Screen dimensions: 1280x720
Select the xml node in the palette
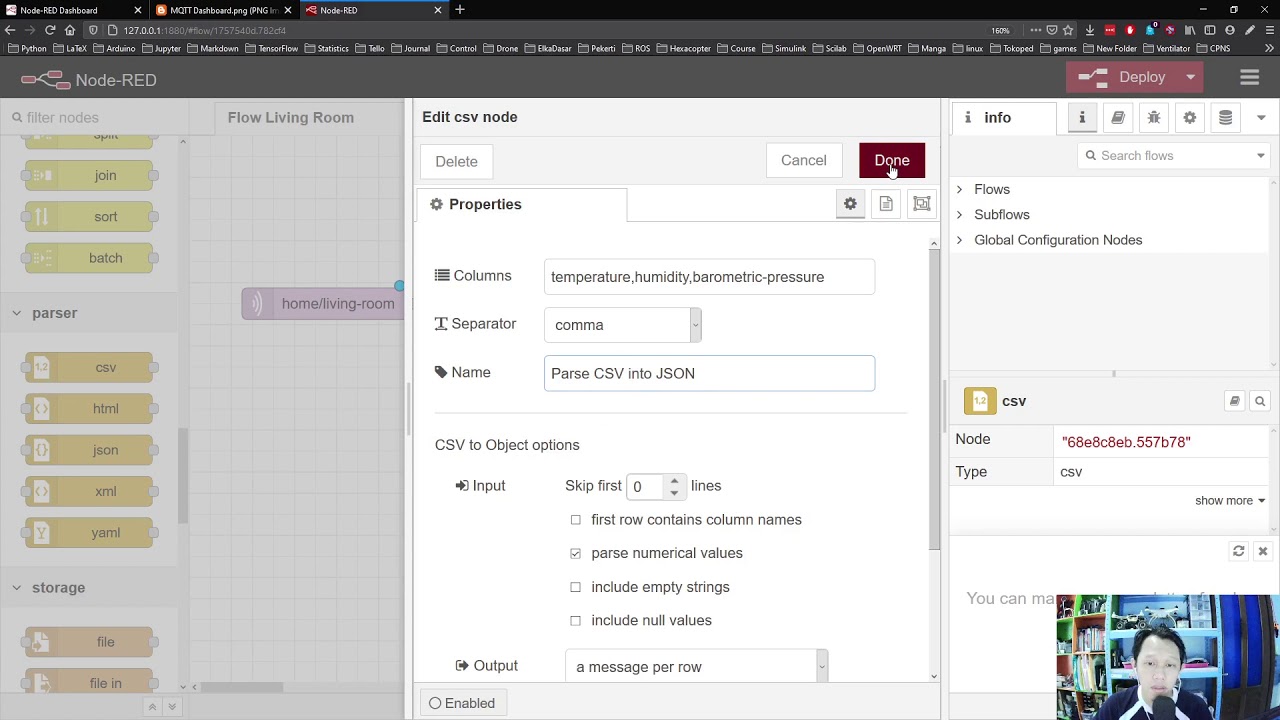click(90, 491)
